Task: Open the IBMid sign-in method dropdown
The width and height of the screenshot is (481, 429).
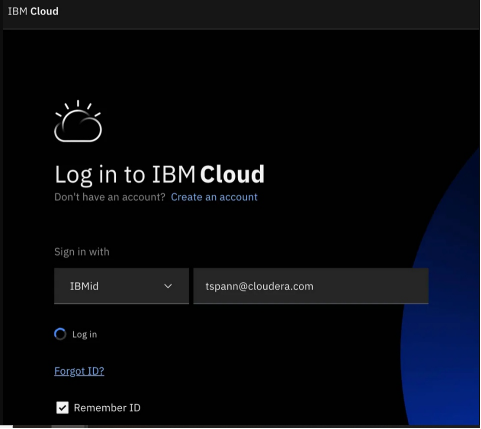Action: [121, 286]
